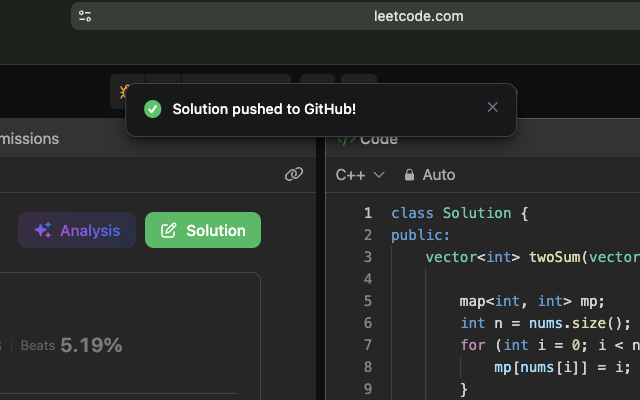Click the Beats 5.19% statistic
The image size is (640, 400).
[x=71, y=345]
